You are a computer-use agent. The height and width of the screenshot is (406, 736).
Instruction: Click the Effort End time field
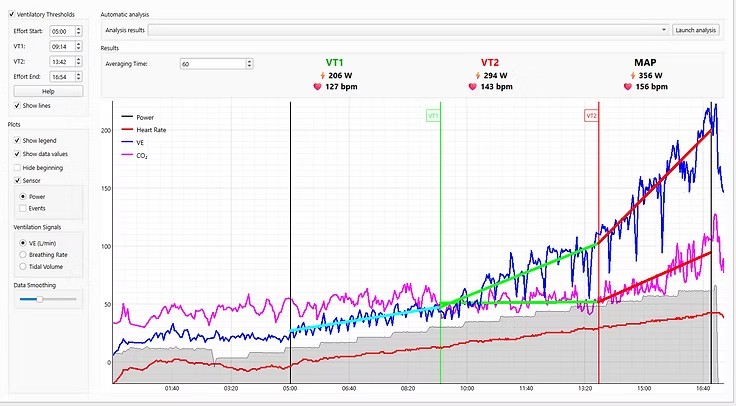tap(62, 77)
